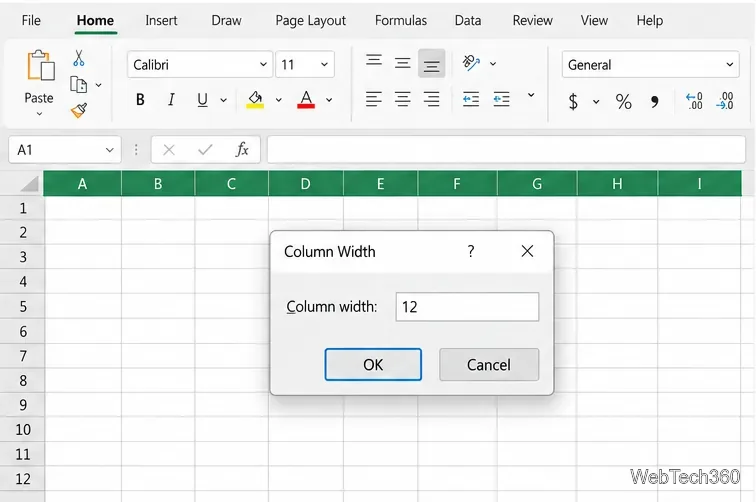Viewport: 756px width, 502px height.
Task: Switch to the Insert tab
Action: (161, 20)
